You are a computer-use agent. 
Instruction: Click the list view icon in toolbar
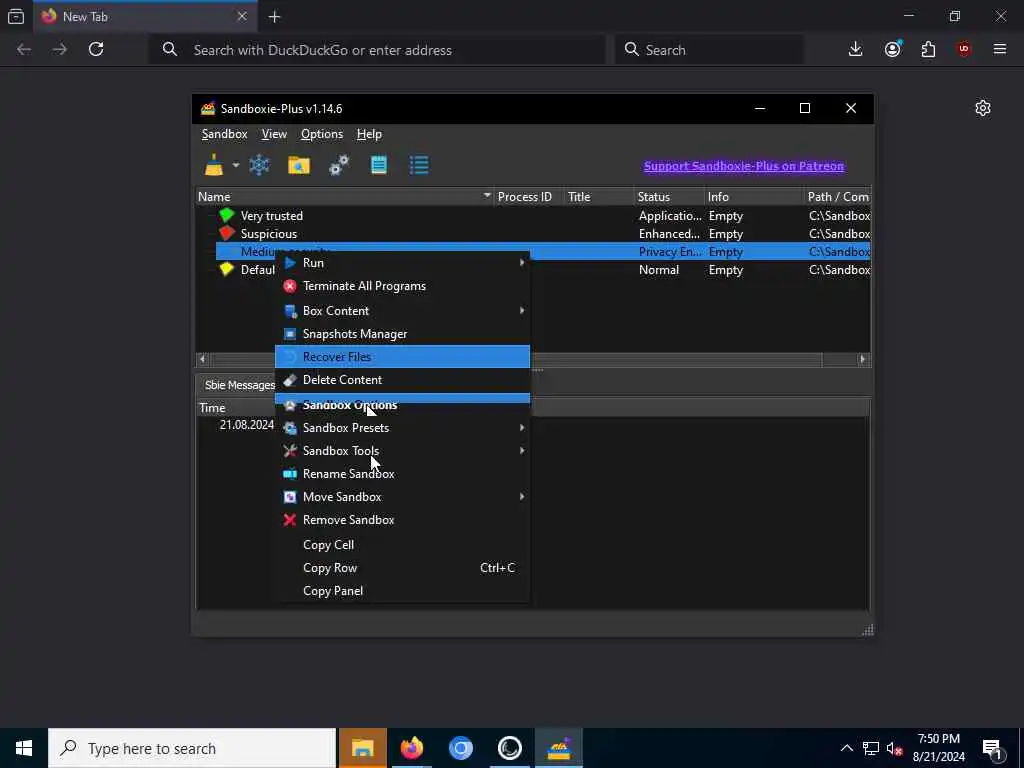point(419,165)
